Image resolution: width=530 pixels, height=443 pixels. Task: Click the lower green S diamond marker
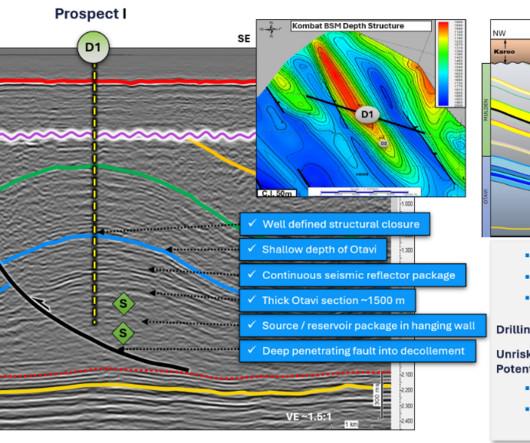[x=123, y=333]
